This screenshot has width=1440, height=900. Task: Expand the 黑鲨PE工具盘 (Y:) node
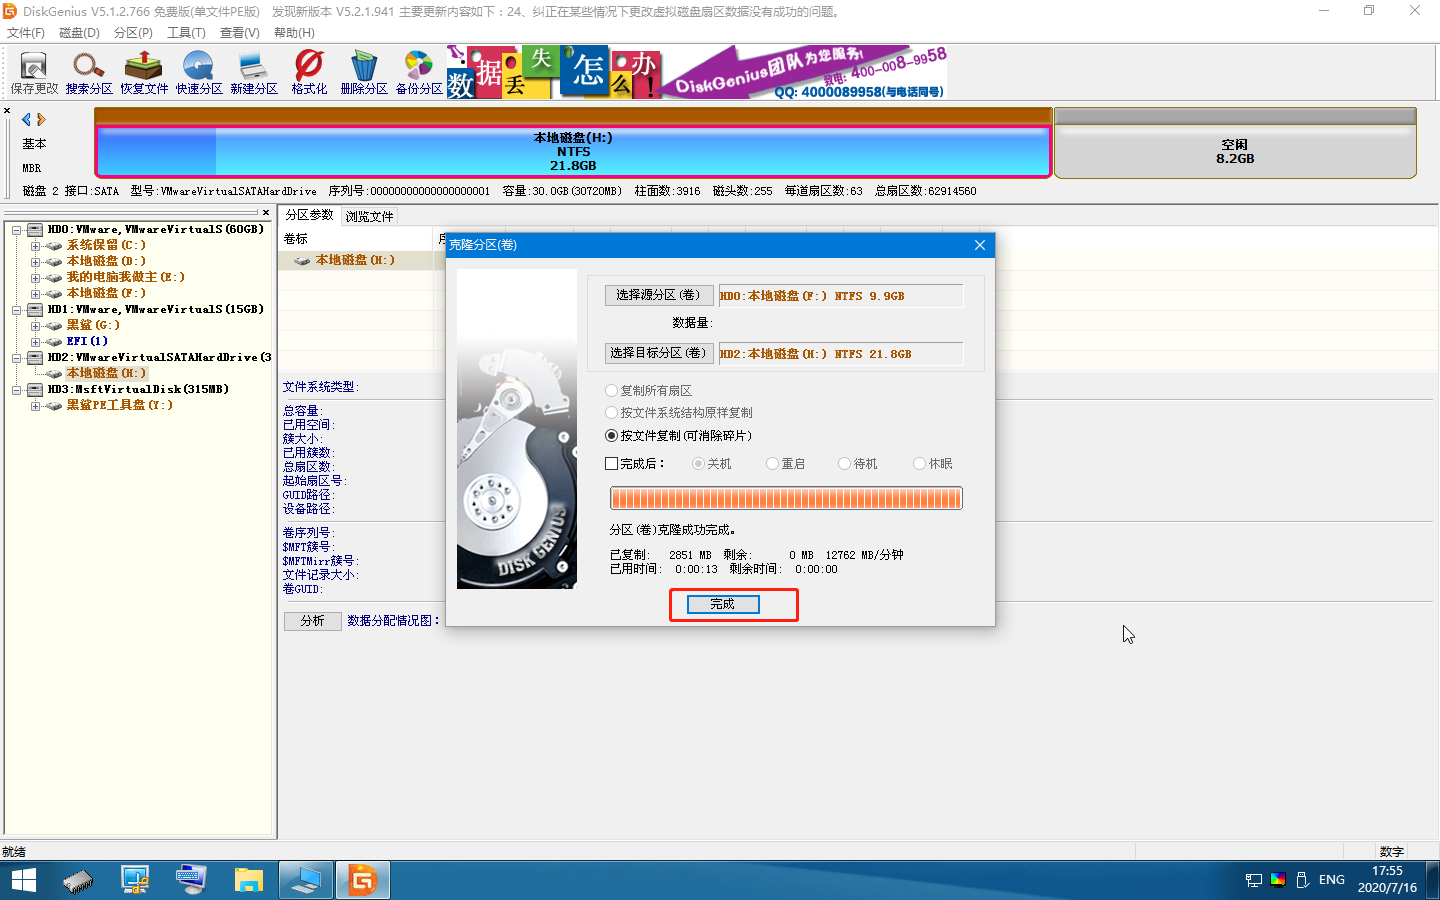(35, 406)
